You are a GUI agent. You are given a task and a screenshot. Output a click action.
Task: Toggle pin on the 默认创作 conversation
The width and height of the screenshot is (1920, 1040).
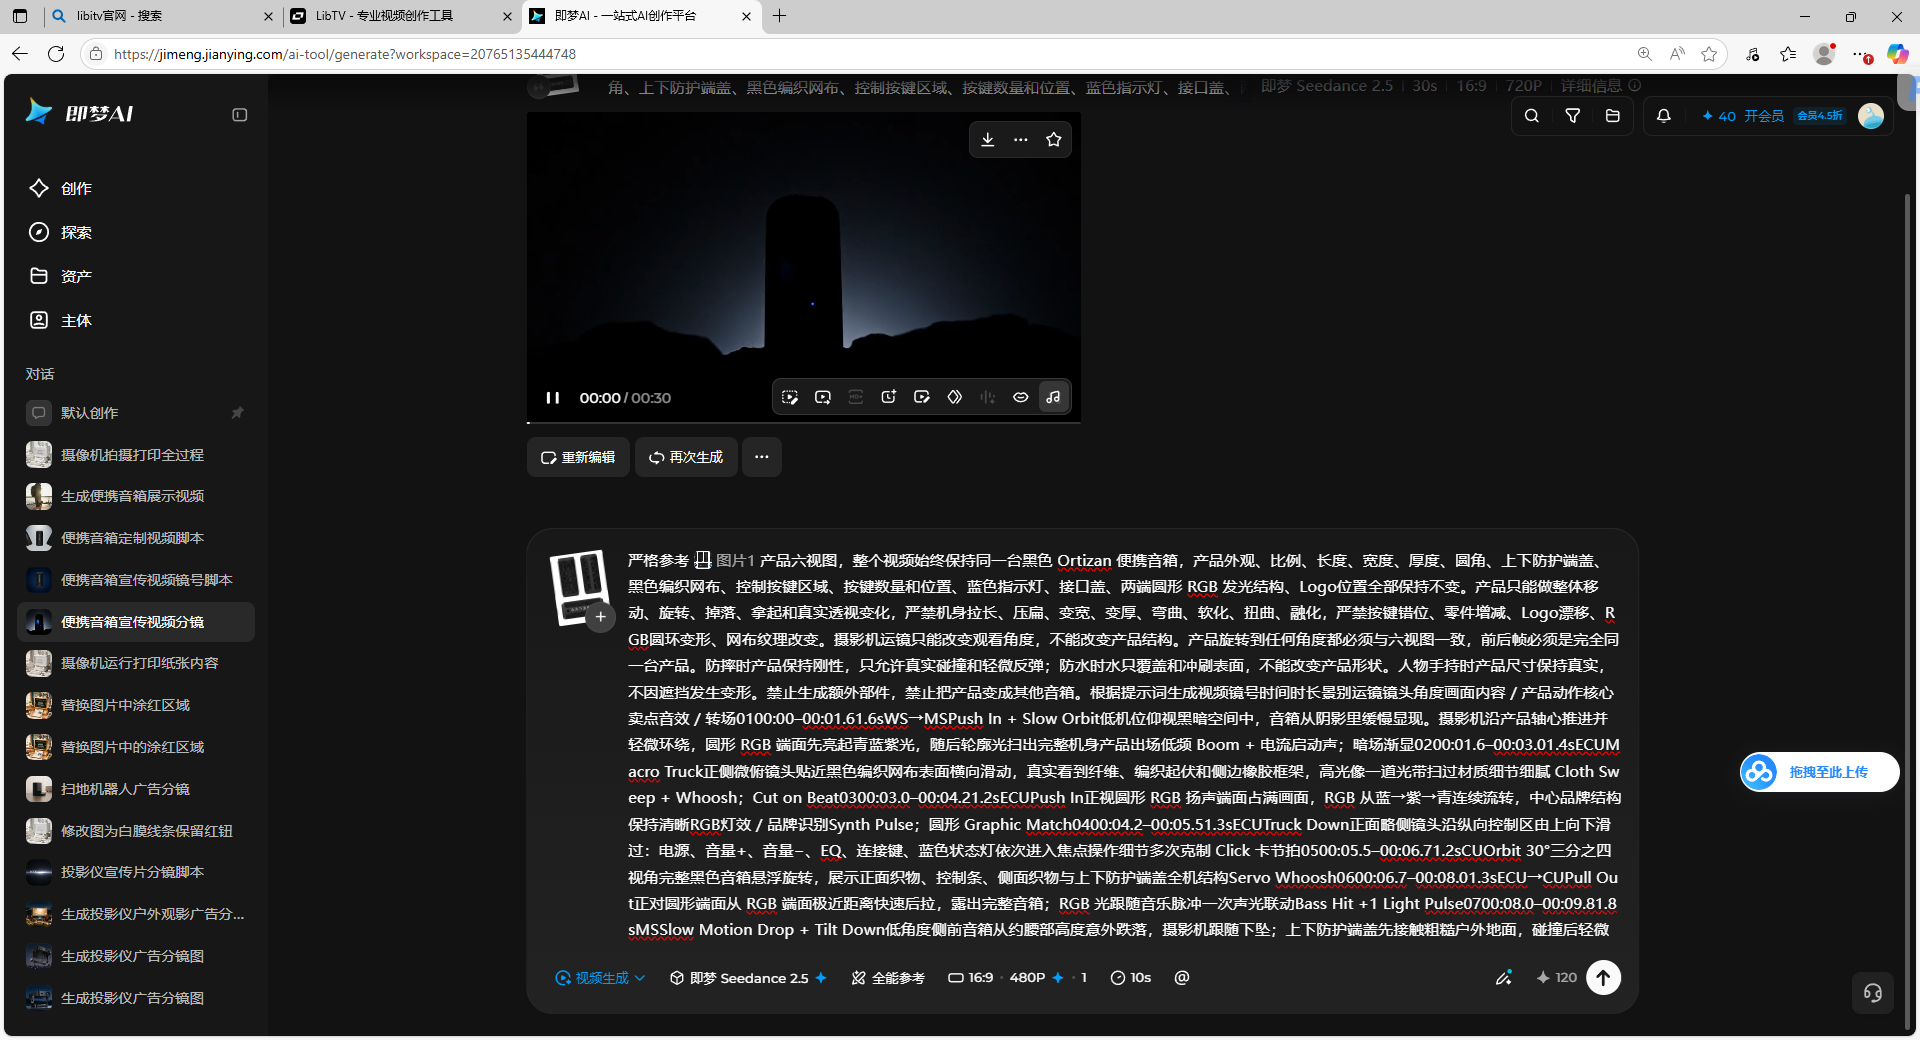(237, 413)
